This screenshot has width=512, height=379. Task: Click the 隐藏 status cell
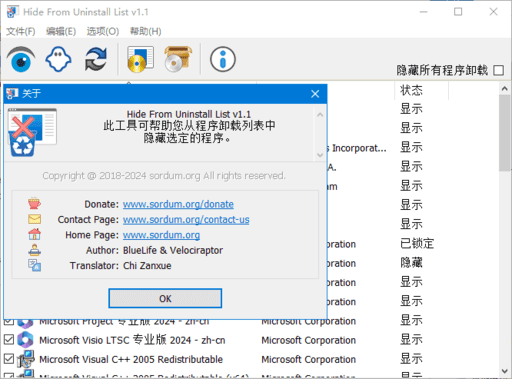pyautogui.click(x=411, y=263)
